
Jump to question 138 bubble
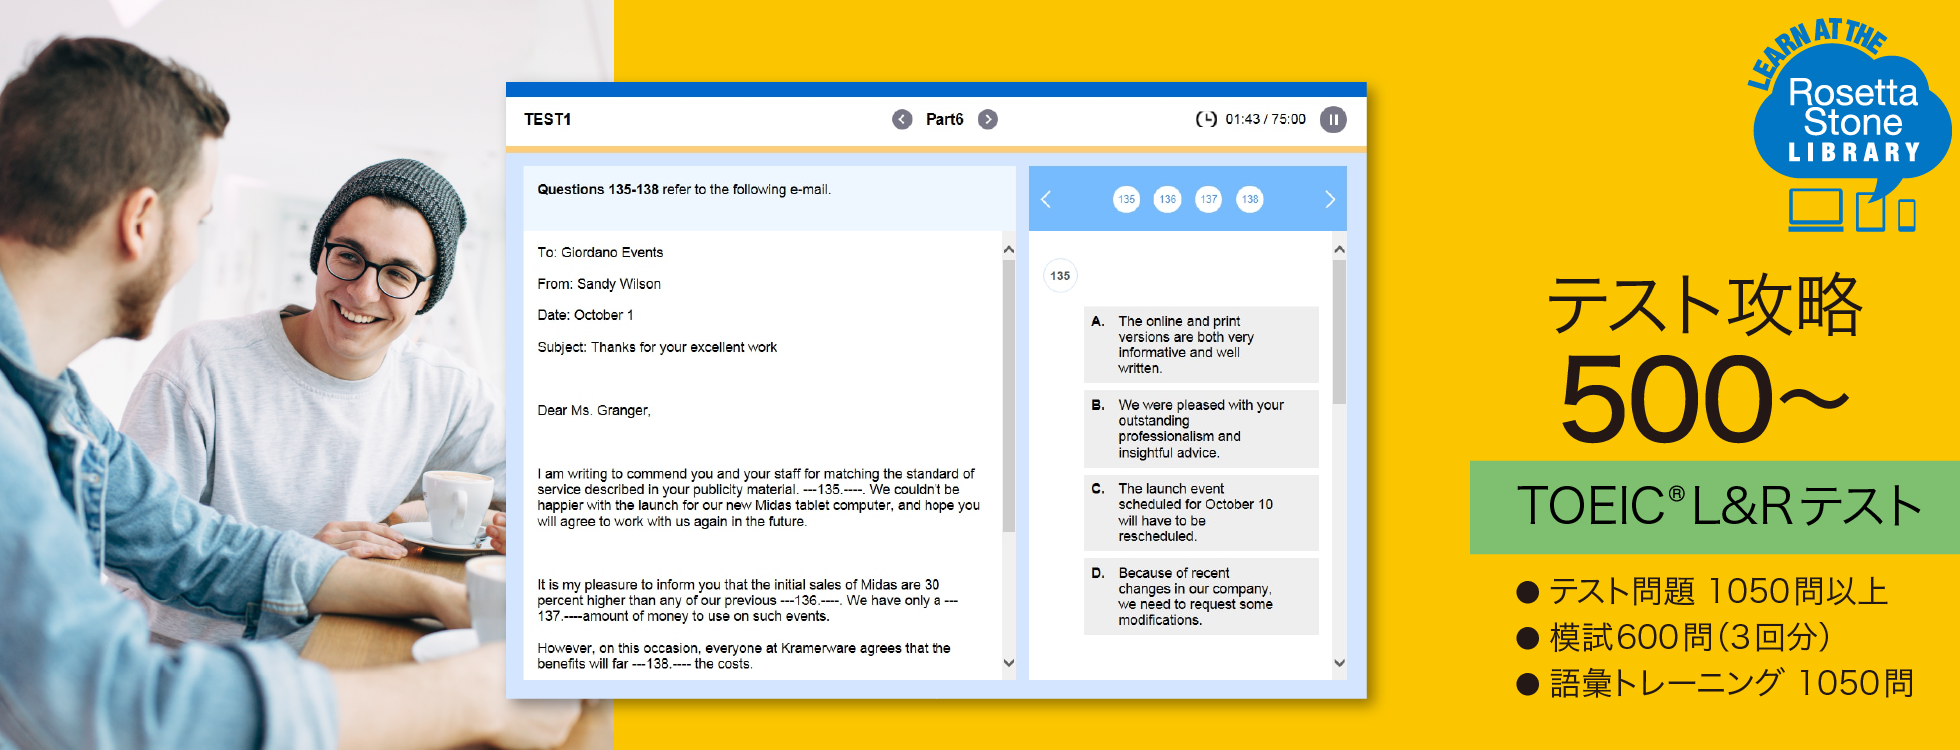click(1250, 199)
